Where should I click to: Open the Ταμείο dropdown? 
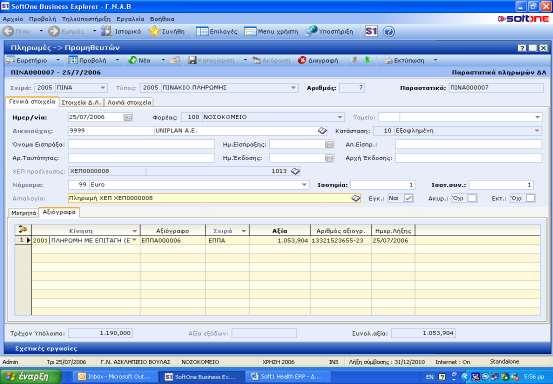(x=537, y=117)
